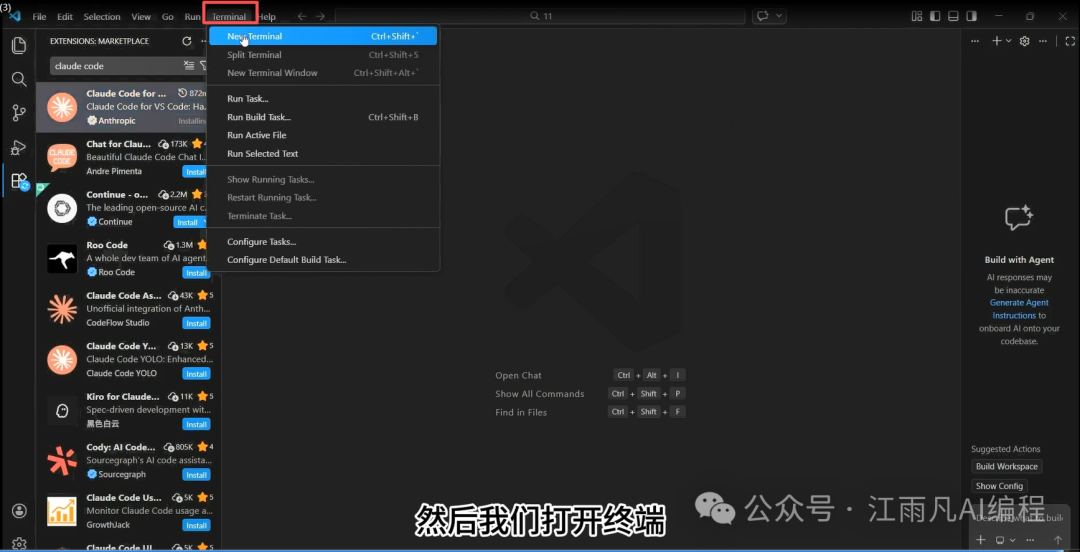Open the Accounts menu icon
The image size is (1080, 552).
[19, 511]
